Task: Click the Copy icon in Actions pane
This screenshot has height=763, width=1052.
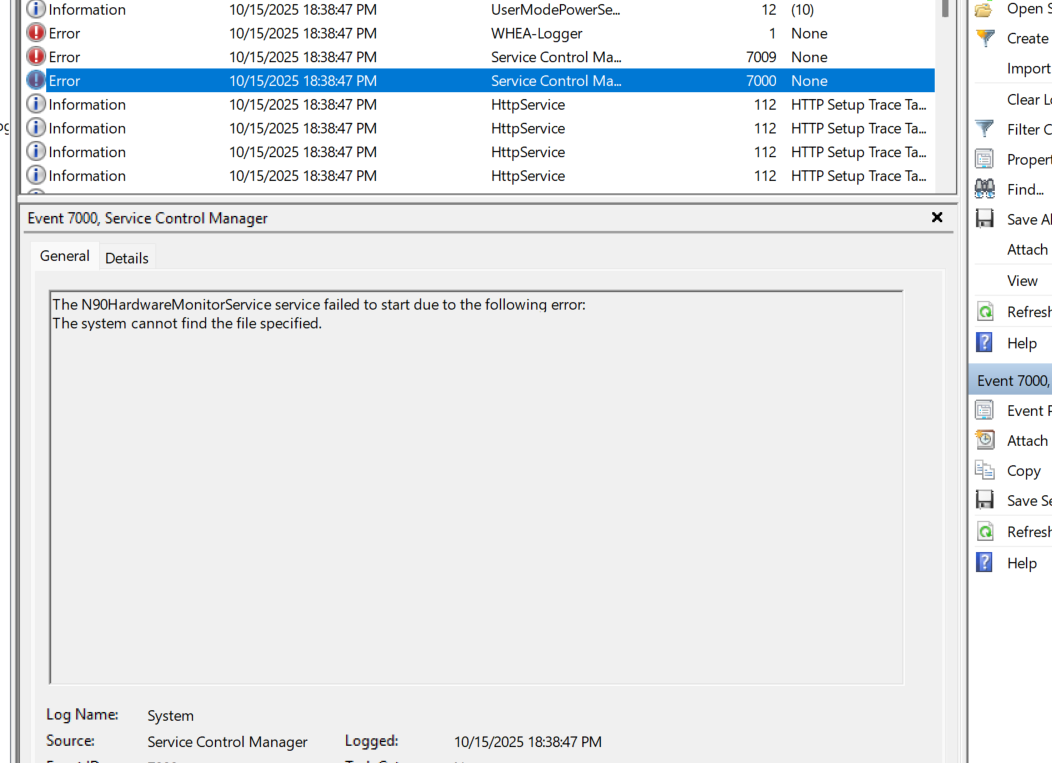Action: tap(985, 470)
